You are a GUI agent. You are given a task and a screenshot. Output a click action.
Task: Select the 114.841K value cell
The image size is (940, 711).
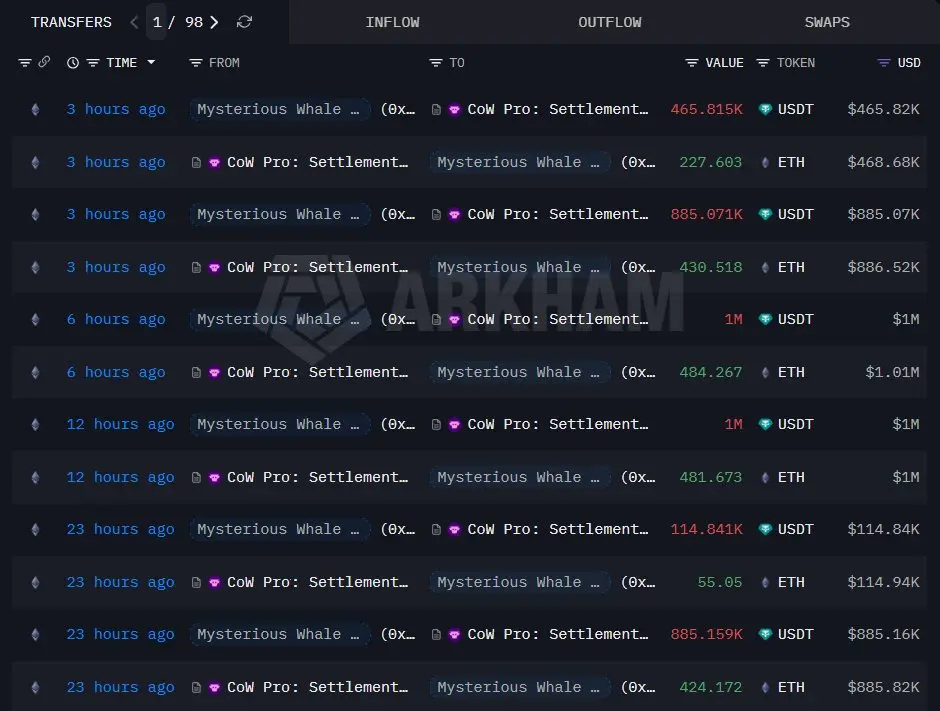[706, 529]
